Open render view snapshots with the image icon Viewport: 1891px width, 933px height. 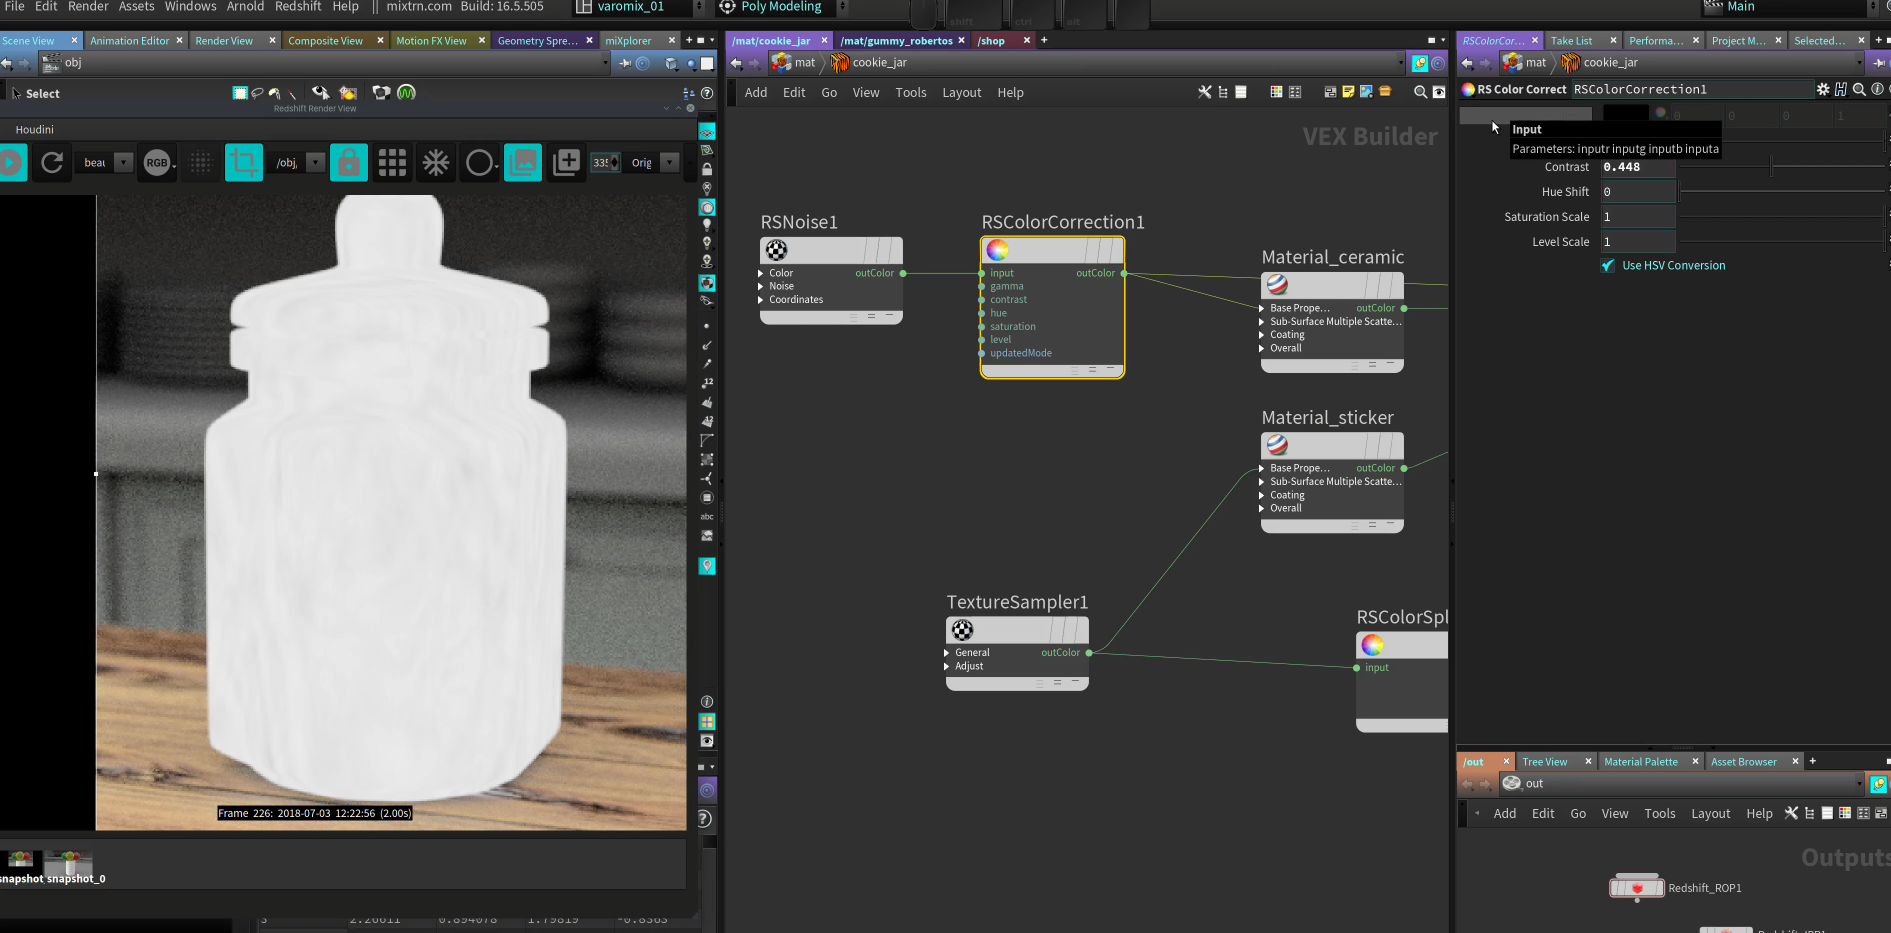pyautogui.click(x=522, y=162)
